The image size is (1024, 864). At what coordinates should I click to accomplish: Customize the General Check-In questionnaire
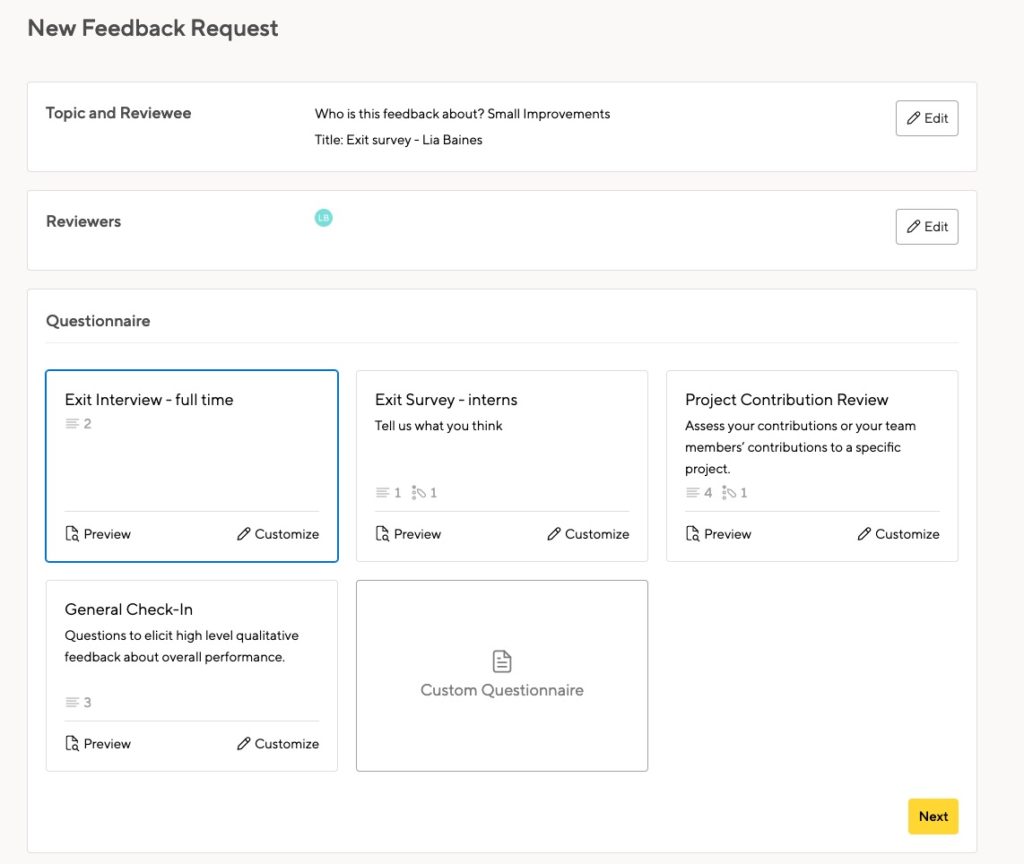pos(278,744)
